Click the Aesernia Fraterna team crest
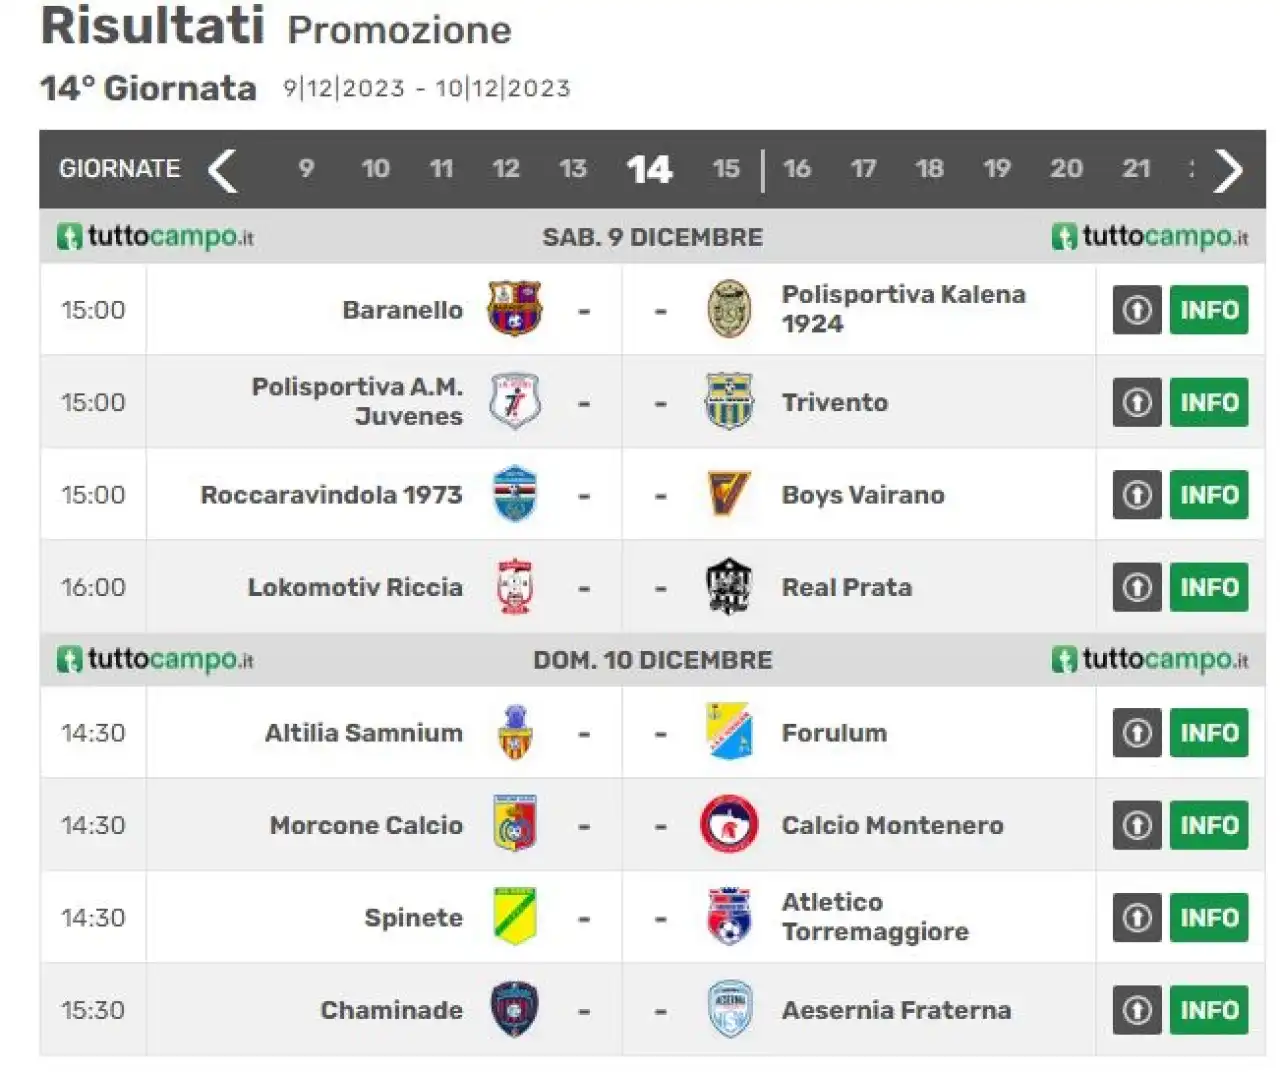 tap(729, 1009)
